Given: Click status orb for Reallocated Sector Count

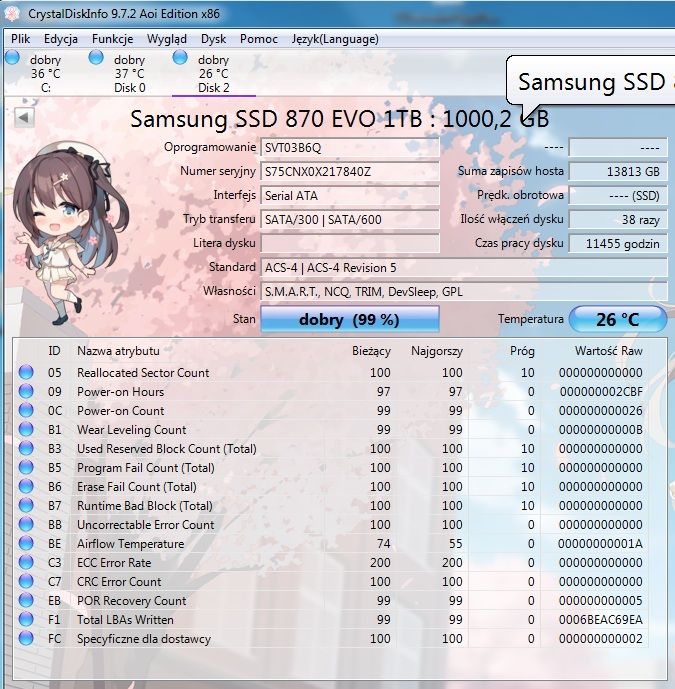Looking at the screenshot, I should tap(26, 372).
